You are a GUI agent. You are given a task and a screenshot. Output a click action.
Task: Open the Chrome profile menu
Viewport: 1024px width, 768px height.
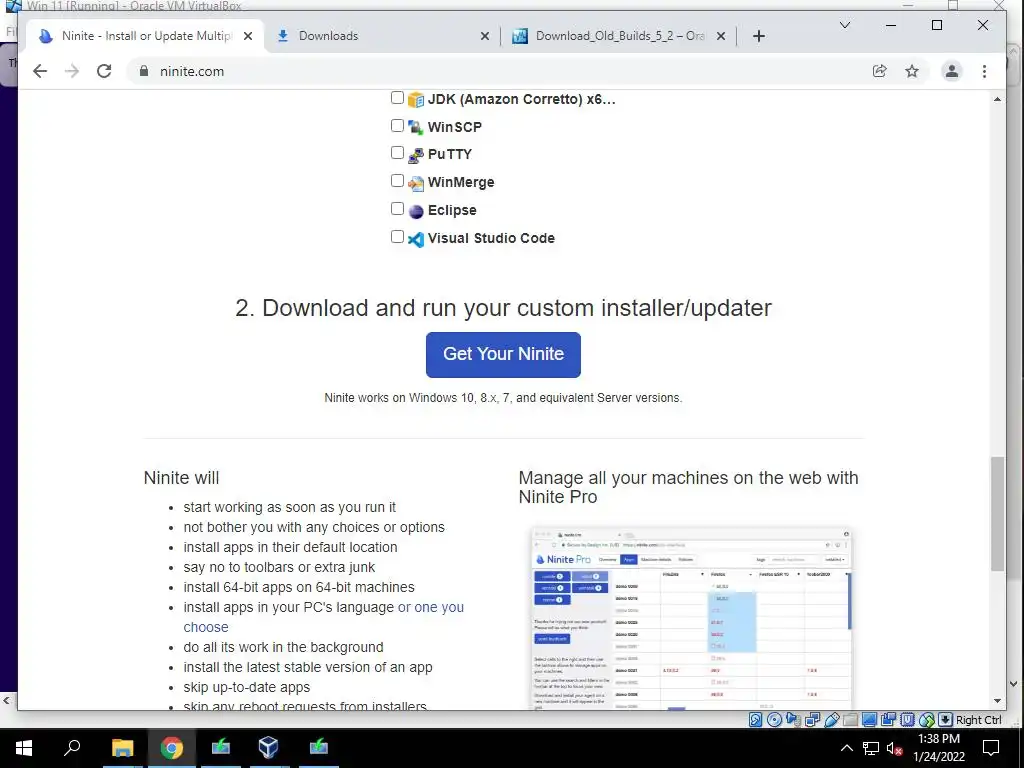pyautogui.click(x=952, y=71)
